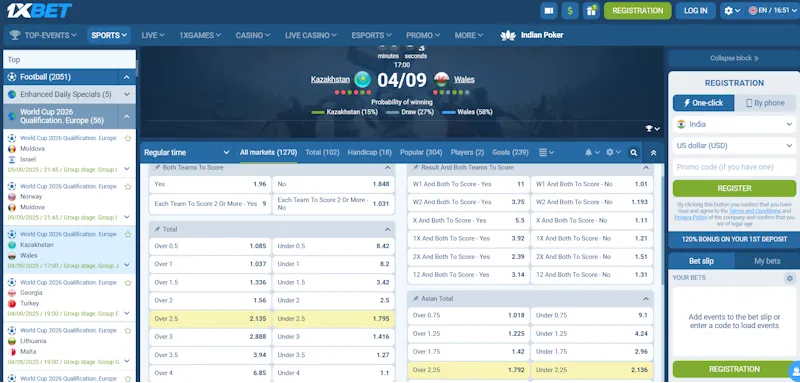Open the broadcast screen icon in header
800x383 pixels.
[x=548, y=11]
